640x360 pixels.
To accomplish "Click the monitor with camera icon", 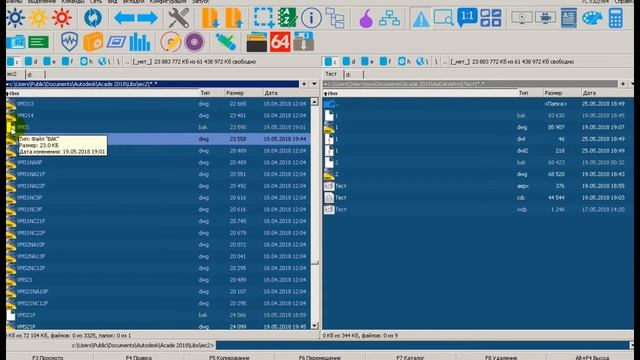I will click(x=545, y=18).
